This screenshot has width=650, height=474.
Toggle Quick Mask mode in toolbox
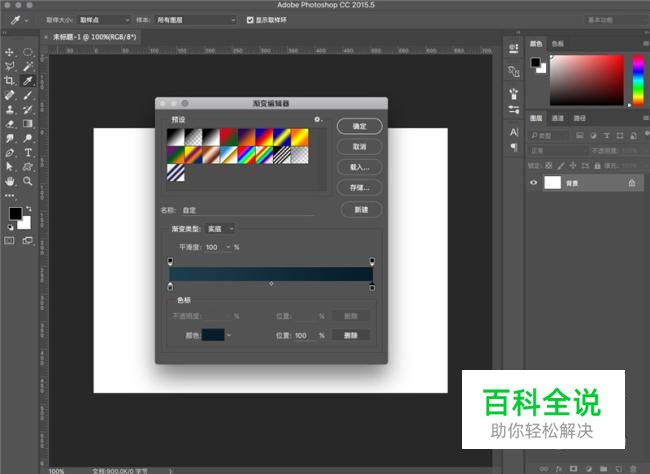(x=9, y=241)
